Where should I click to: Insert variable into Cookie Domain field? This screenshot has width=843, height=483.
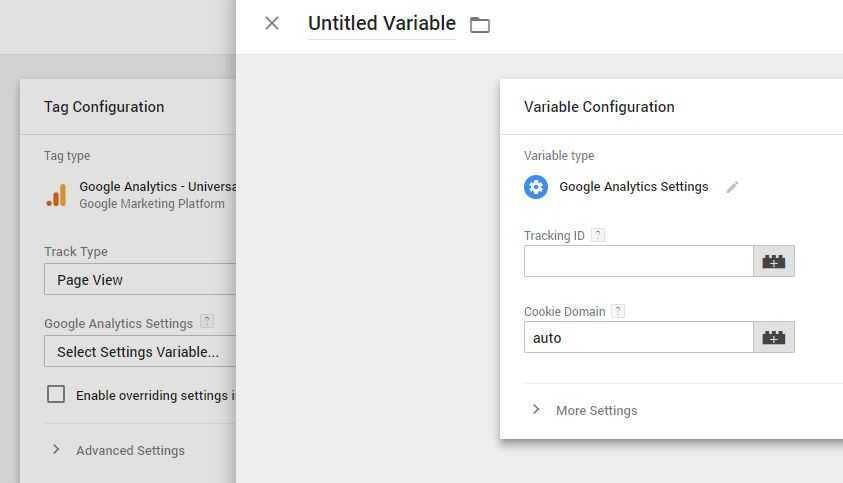pyautogui.click(x=774, y=337)
